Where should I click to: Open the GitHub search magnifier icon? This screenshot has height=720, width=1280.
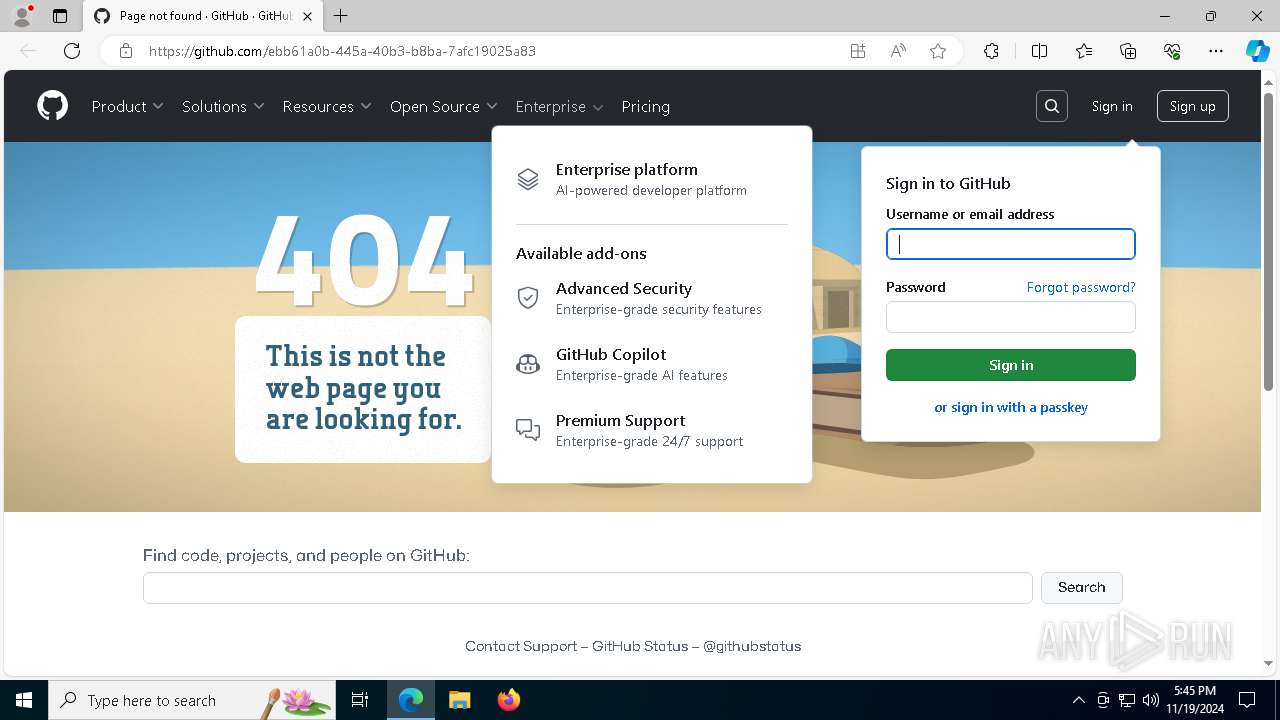(1052, 106)
